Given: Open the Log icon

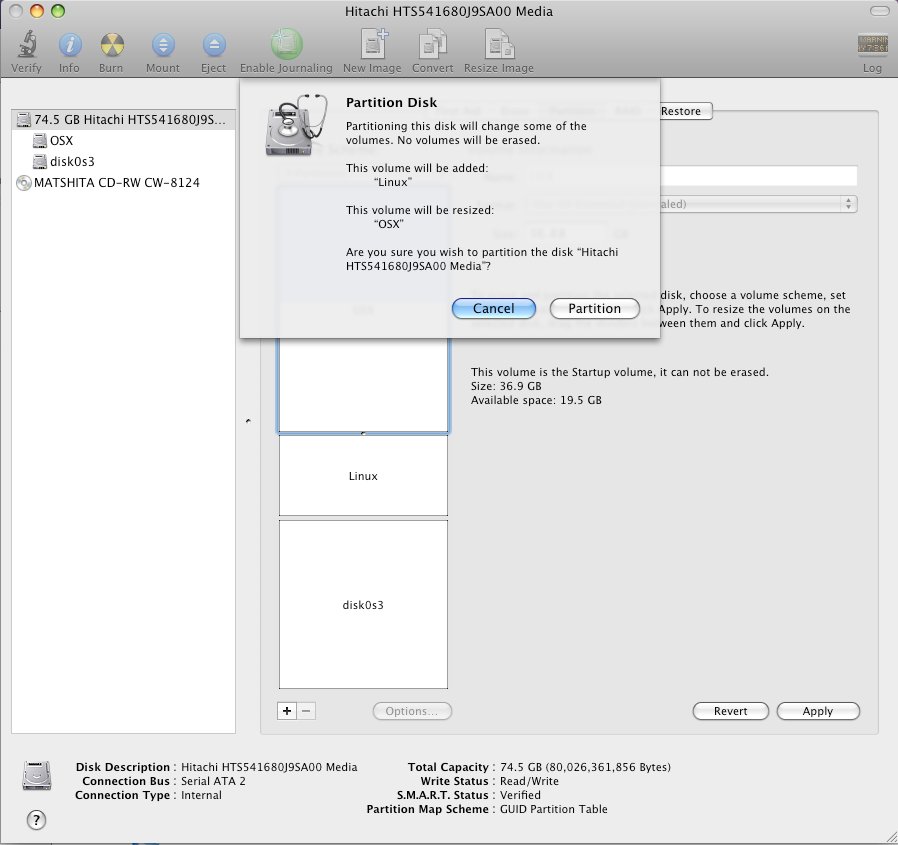Looking at the screenshot, I should coord(872,45).
